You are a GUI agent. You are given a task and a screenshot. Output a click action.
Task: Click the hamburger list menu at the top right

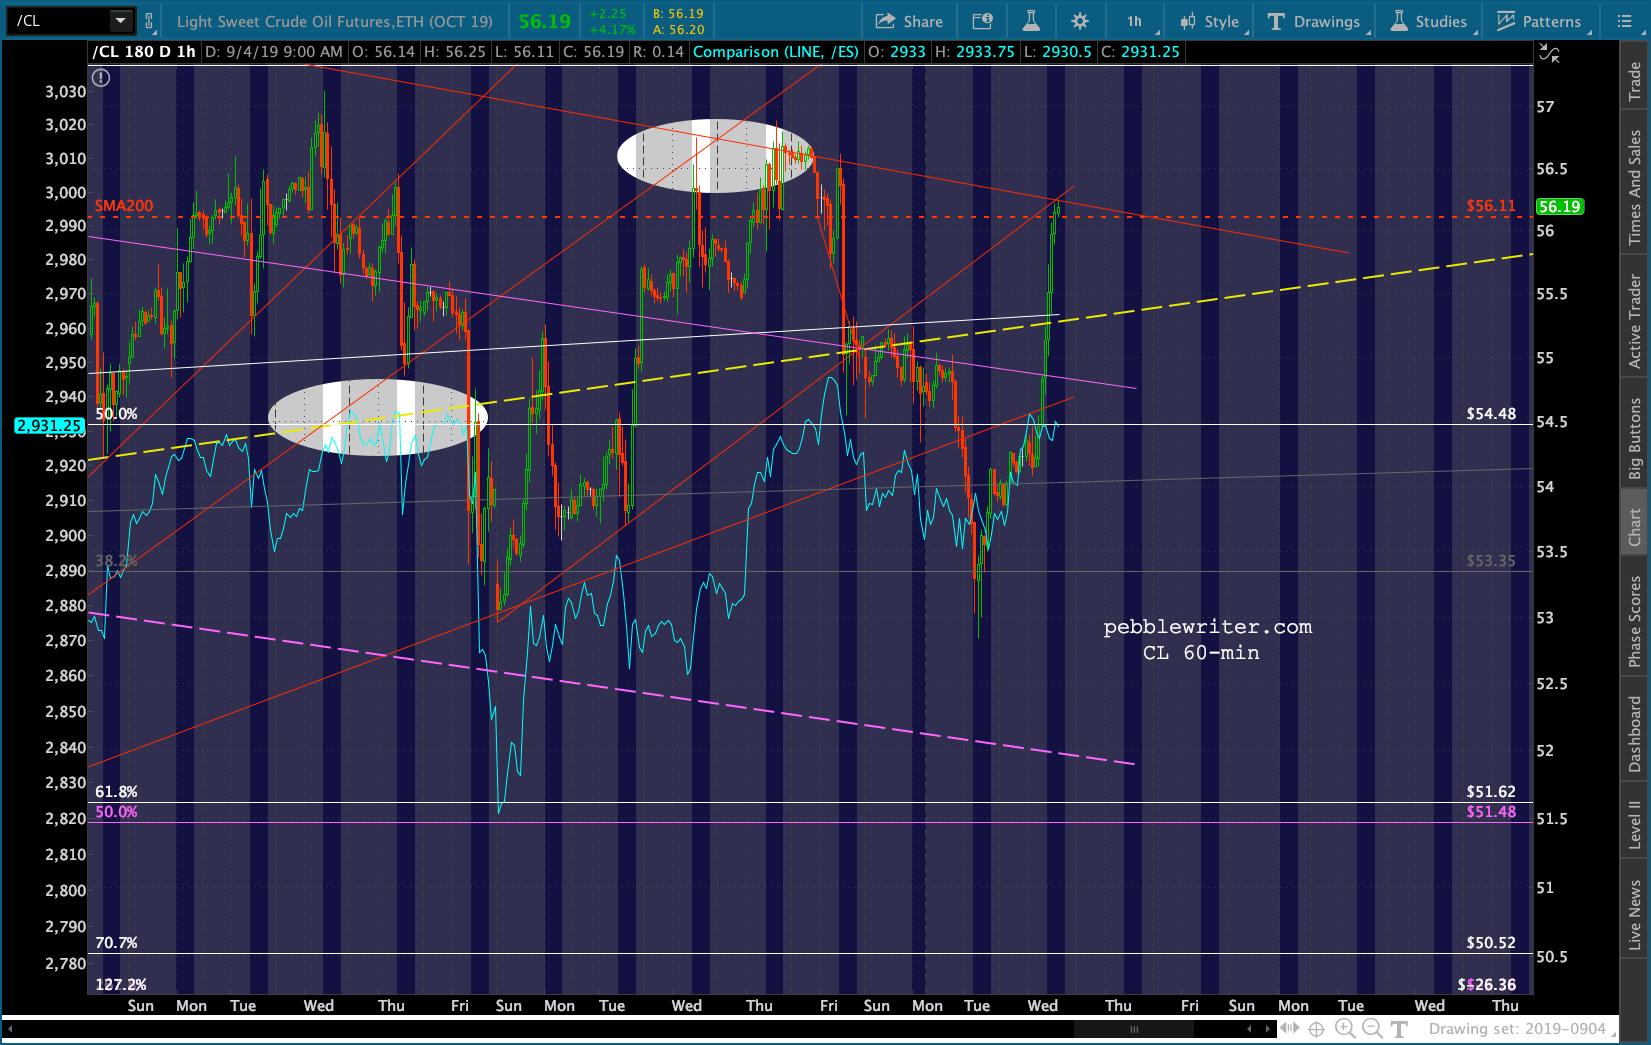[x=1625, y=21]
